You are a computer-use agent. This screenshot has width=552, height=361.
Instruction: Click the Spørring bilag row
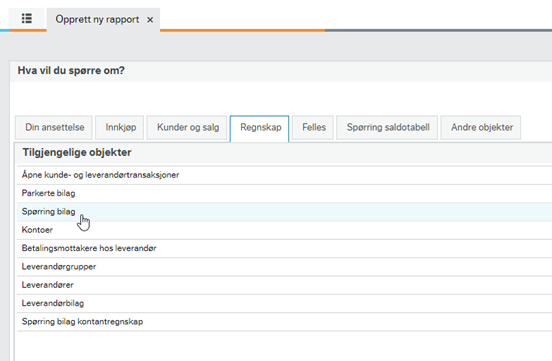[284, 212]
